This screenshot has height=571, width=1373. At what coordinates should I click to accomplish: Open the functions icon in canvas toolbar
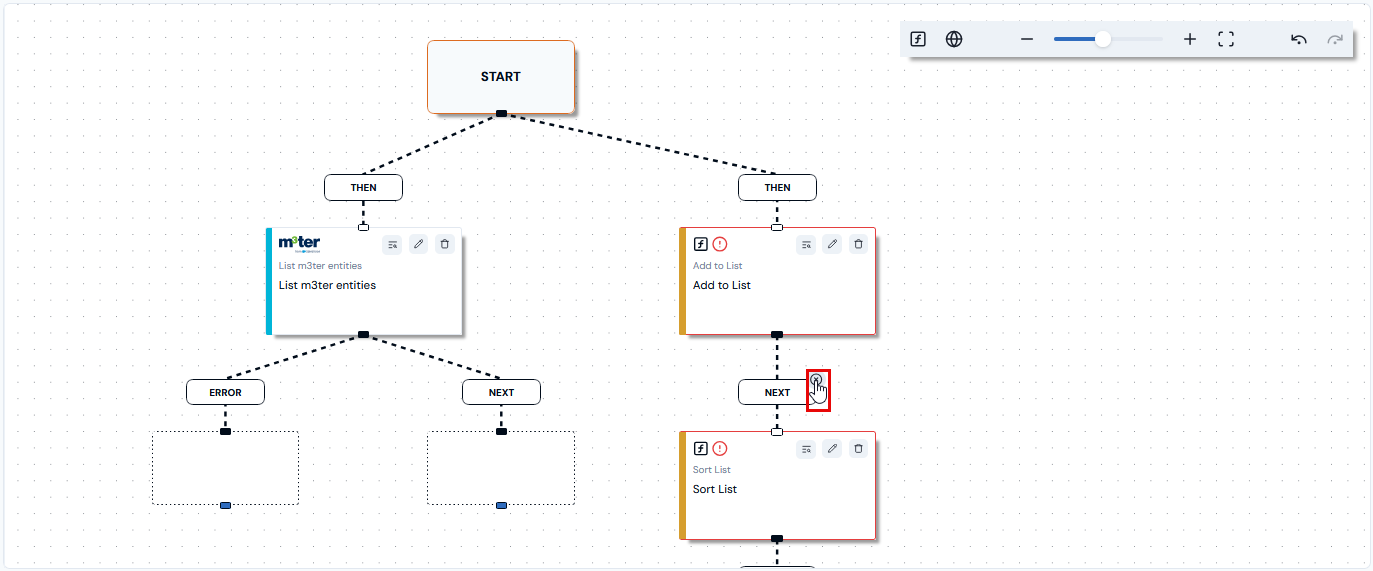[918, 39]
